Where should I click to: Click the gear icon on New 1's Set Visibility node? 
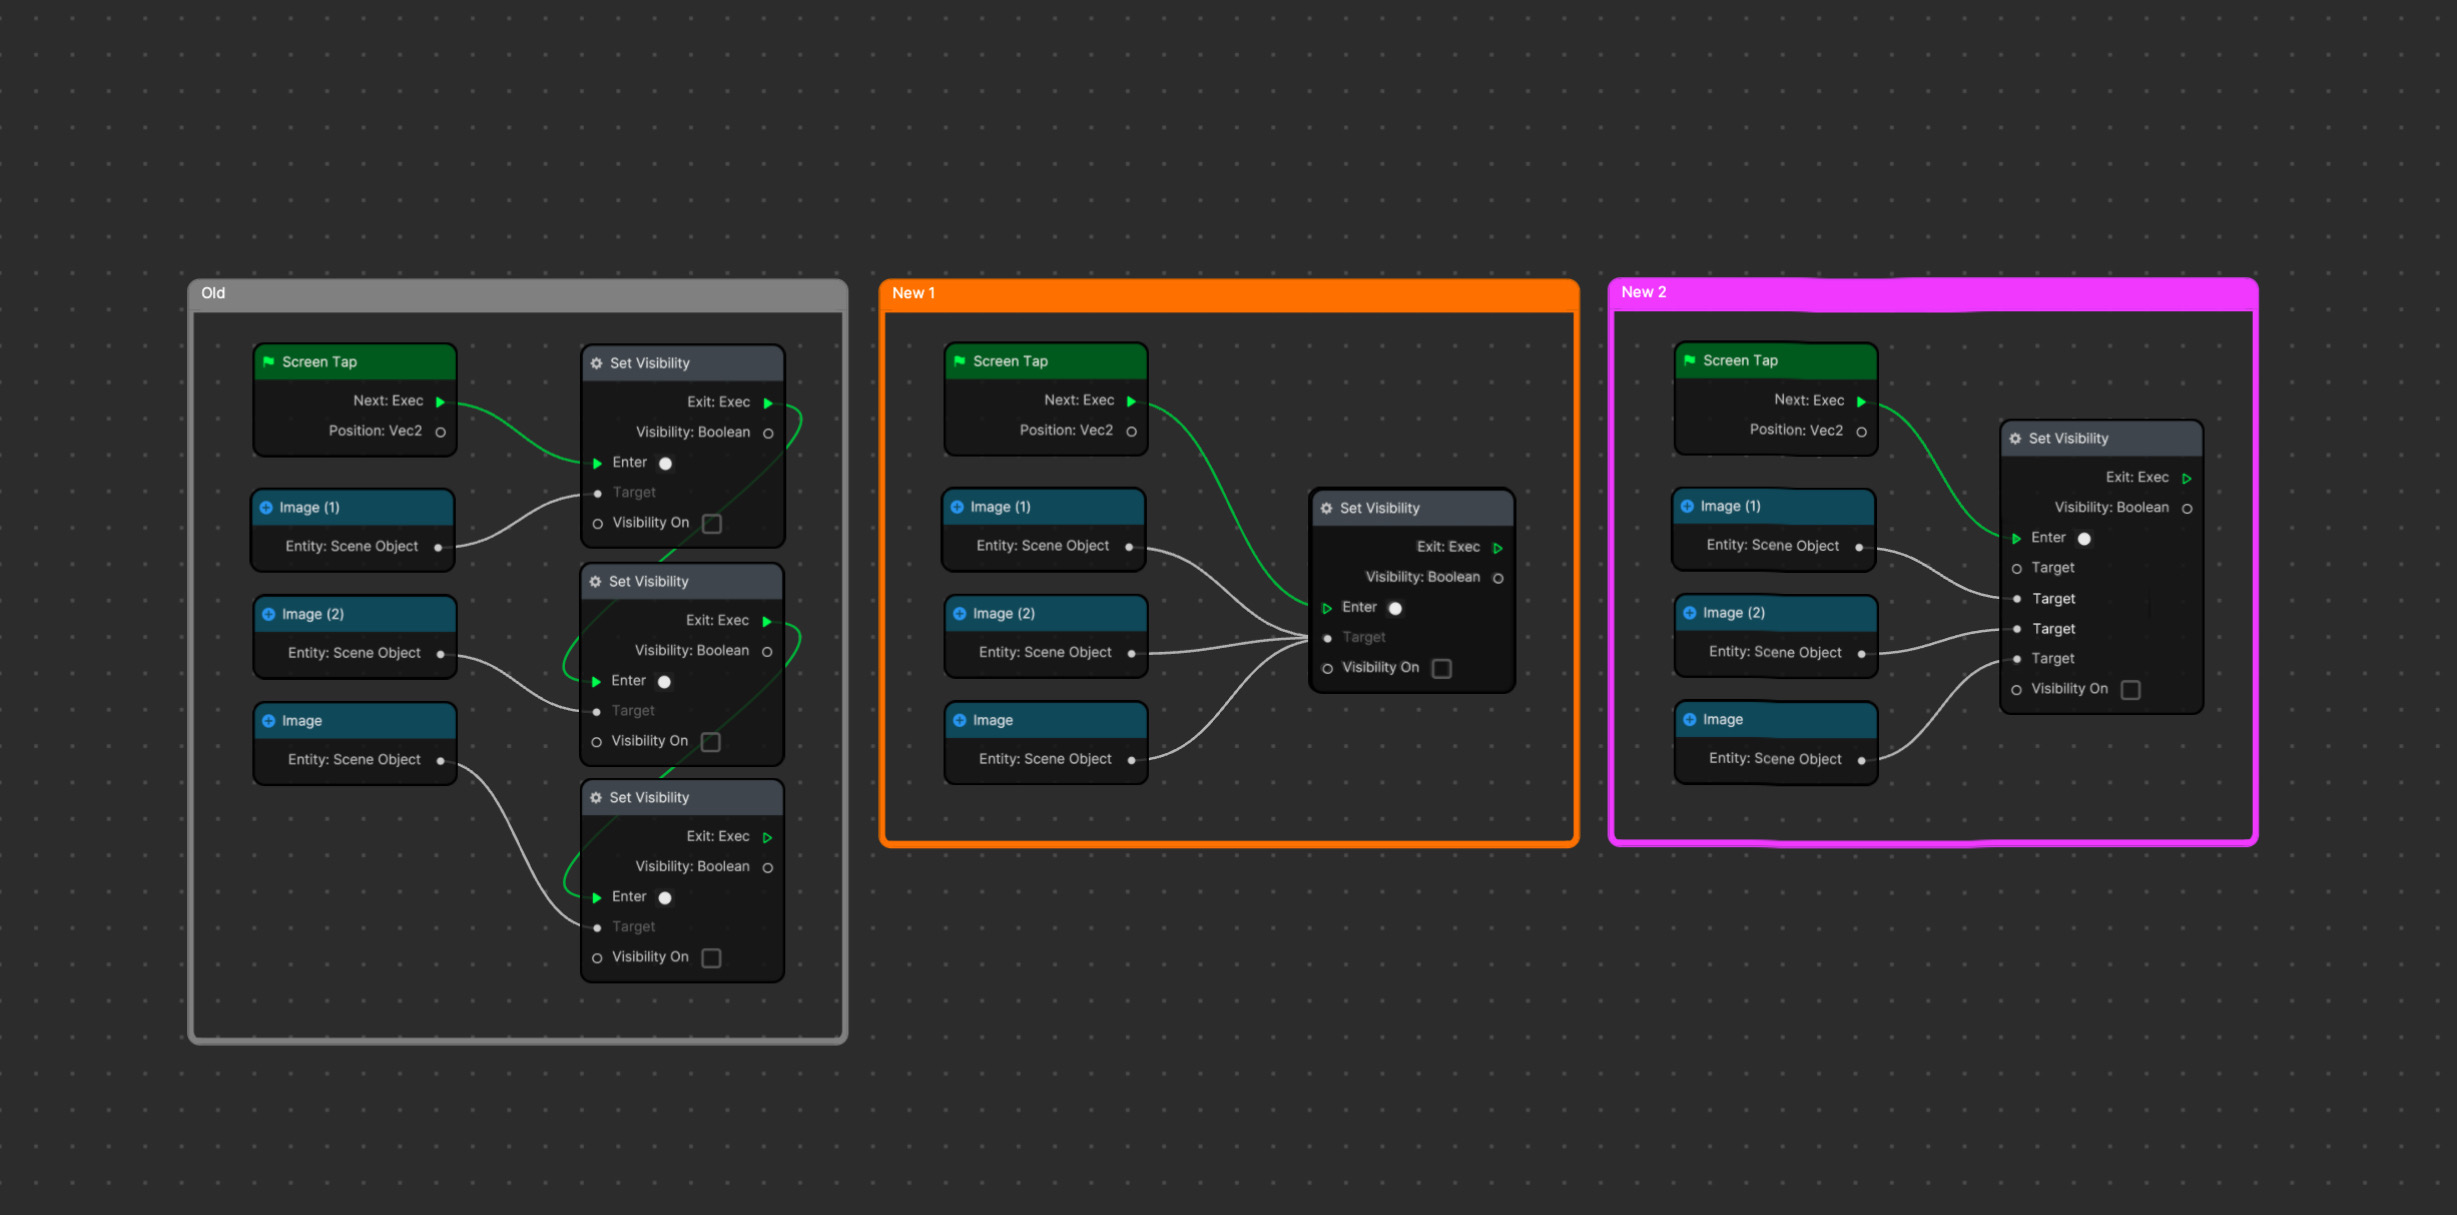click(1326, 508)
